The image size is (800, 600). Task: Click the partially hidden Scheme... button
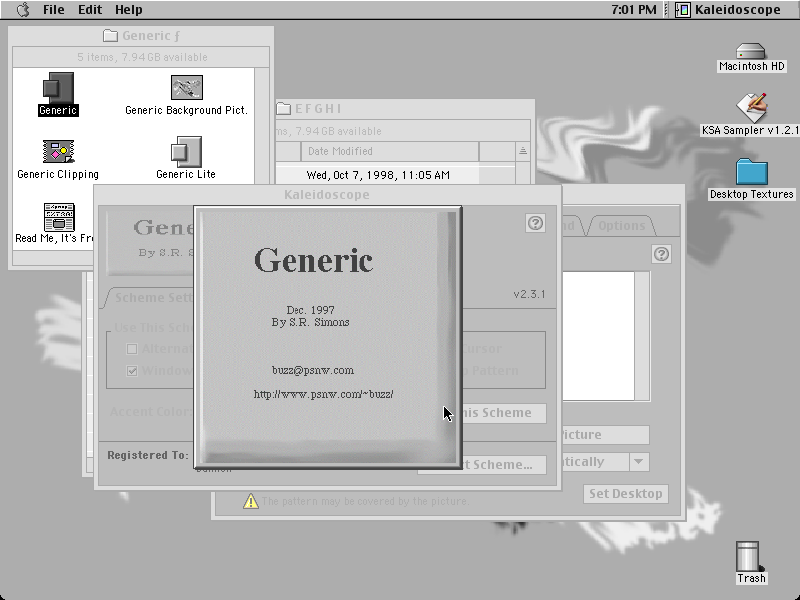(504, 465)
